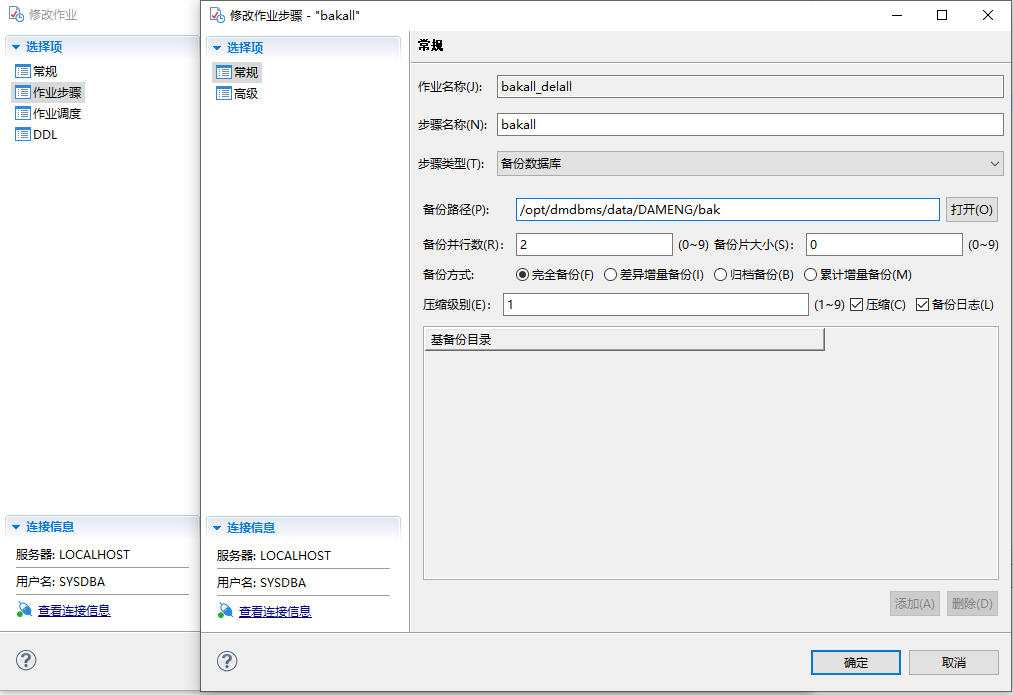The width and height of the screenshot is (1013, 695).
Task: Choose 归档备份 backup mode
Action: 720,275
